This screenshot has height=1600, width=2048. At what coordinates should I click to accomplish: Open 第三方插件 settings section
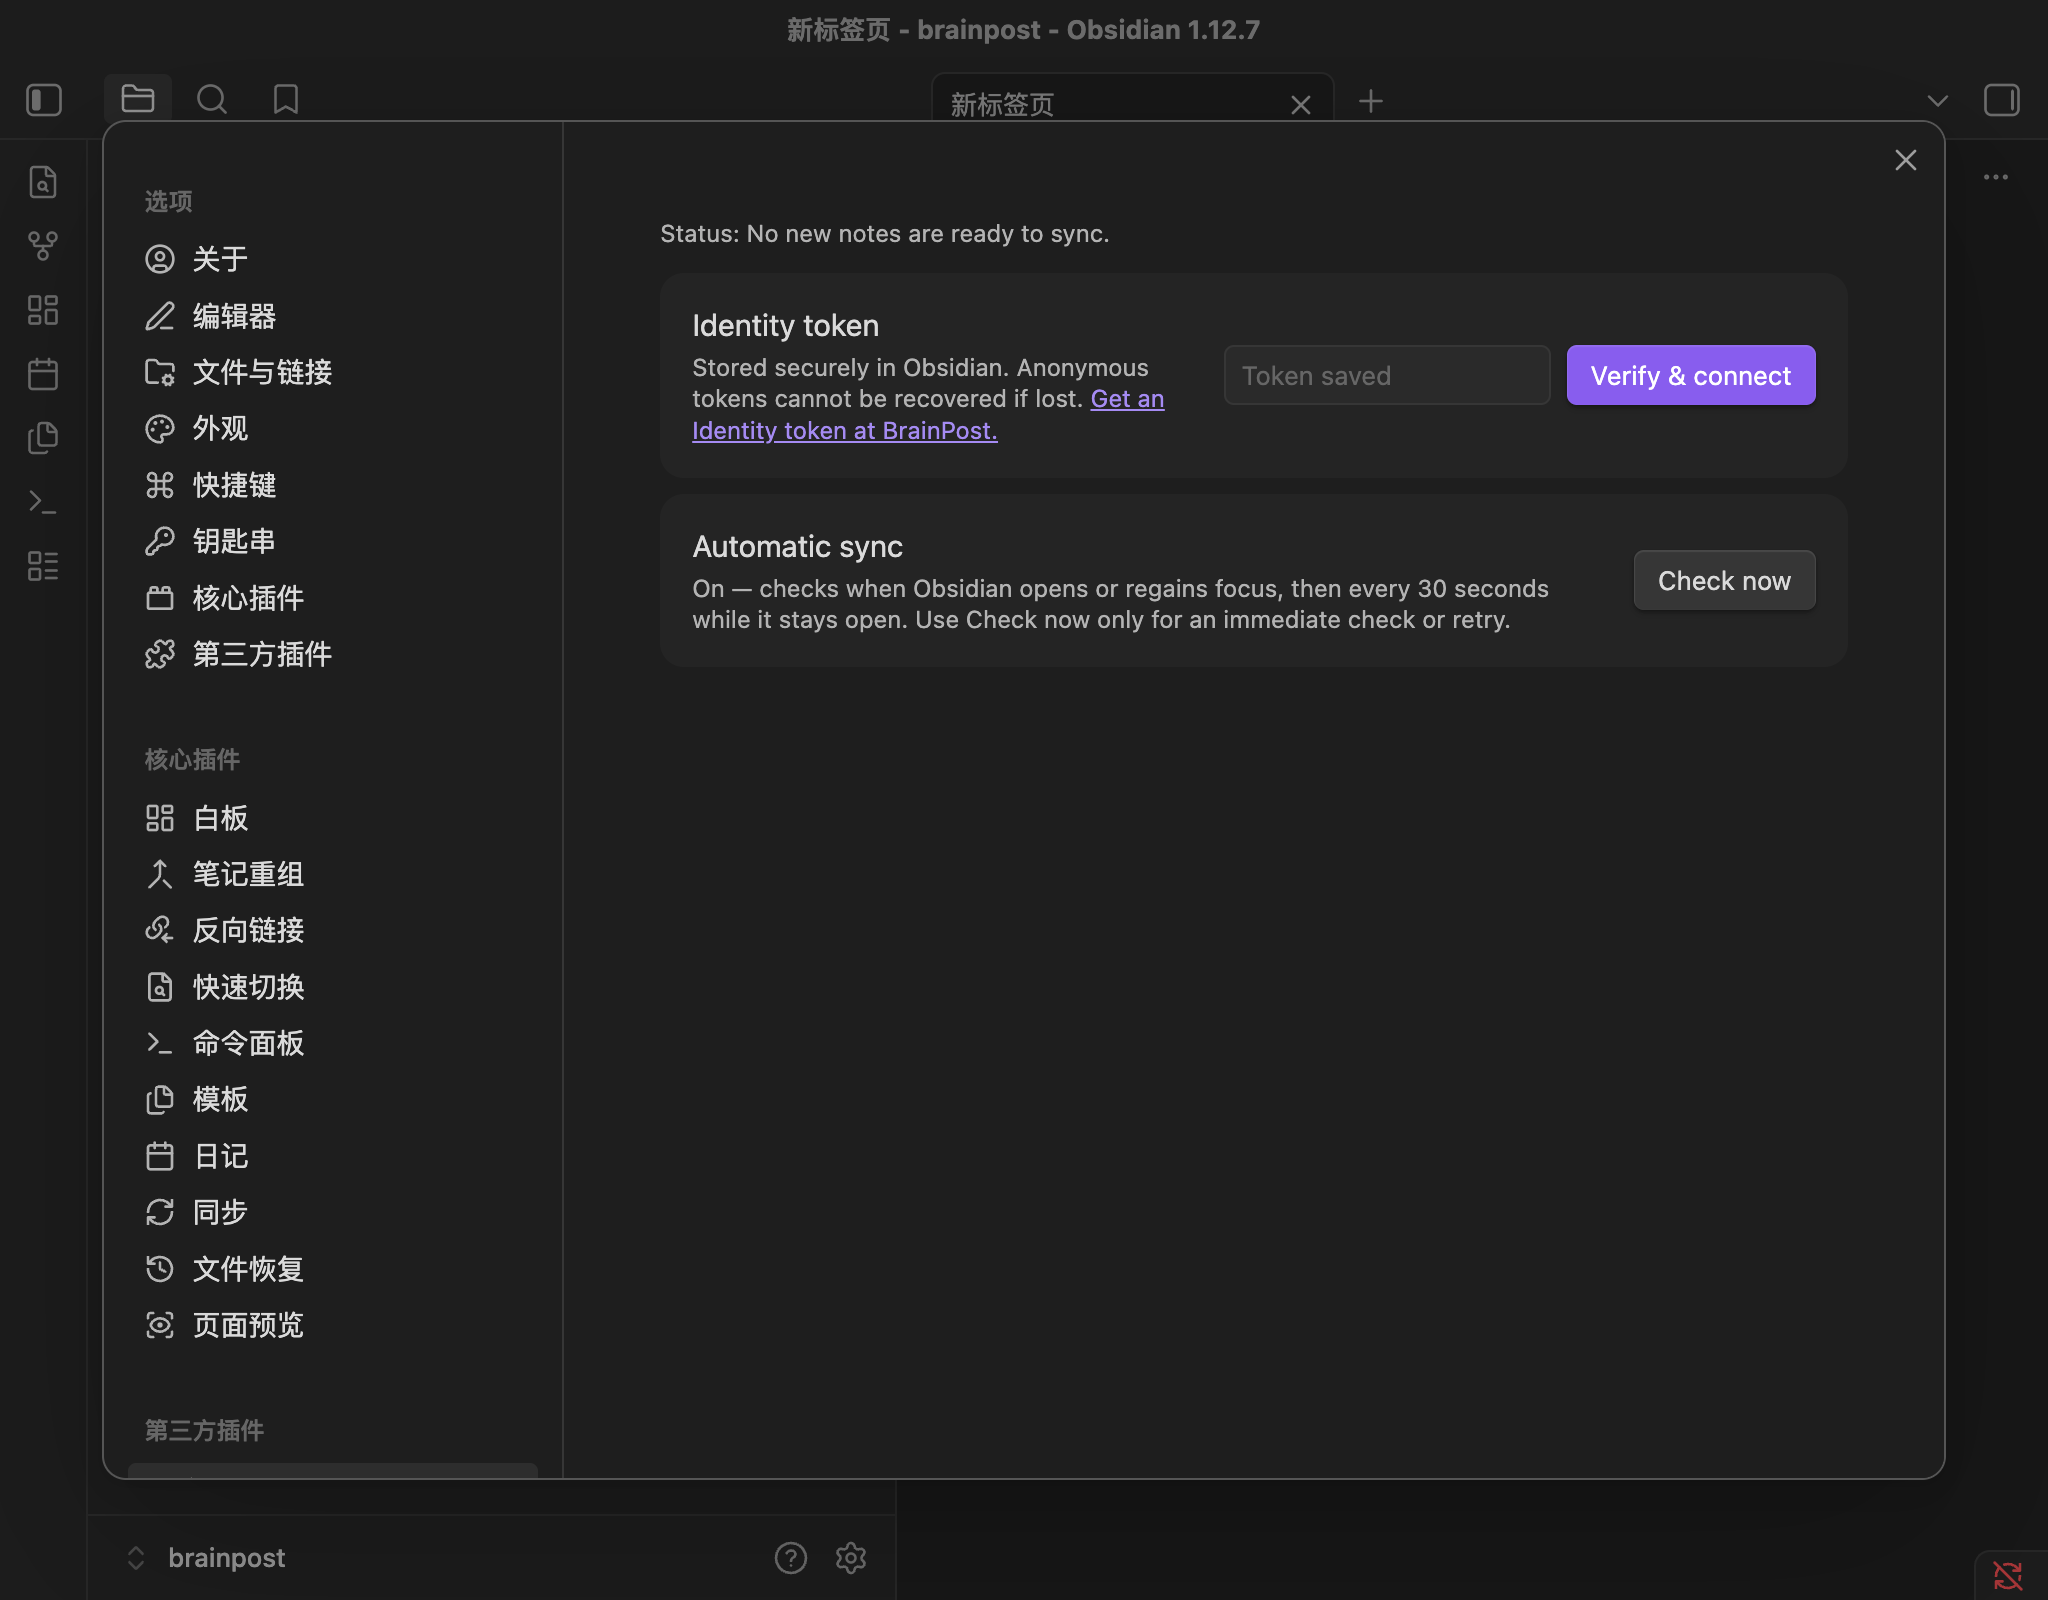(x=333, y=654)
